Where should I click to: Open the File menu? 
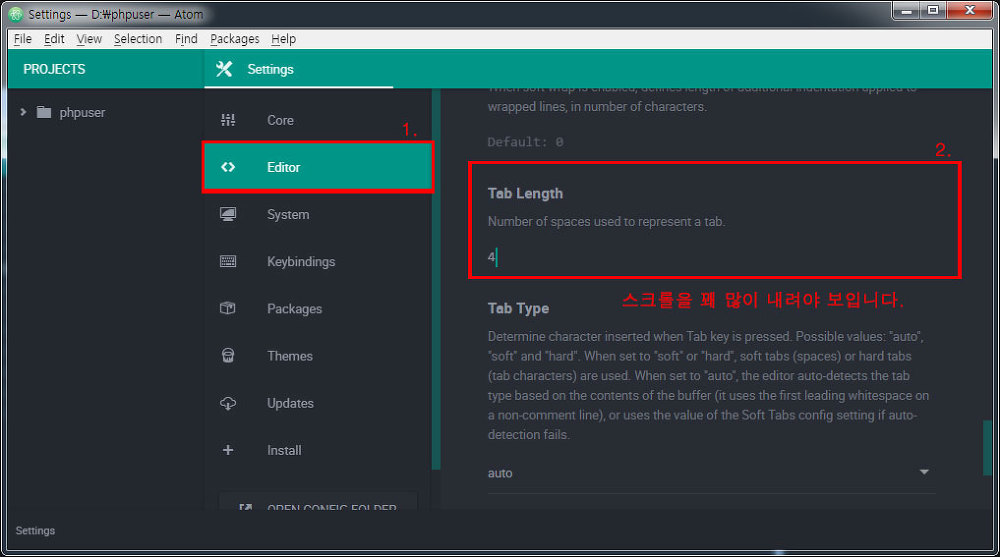22,39
